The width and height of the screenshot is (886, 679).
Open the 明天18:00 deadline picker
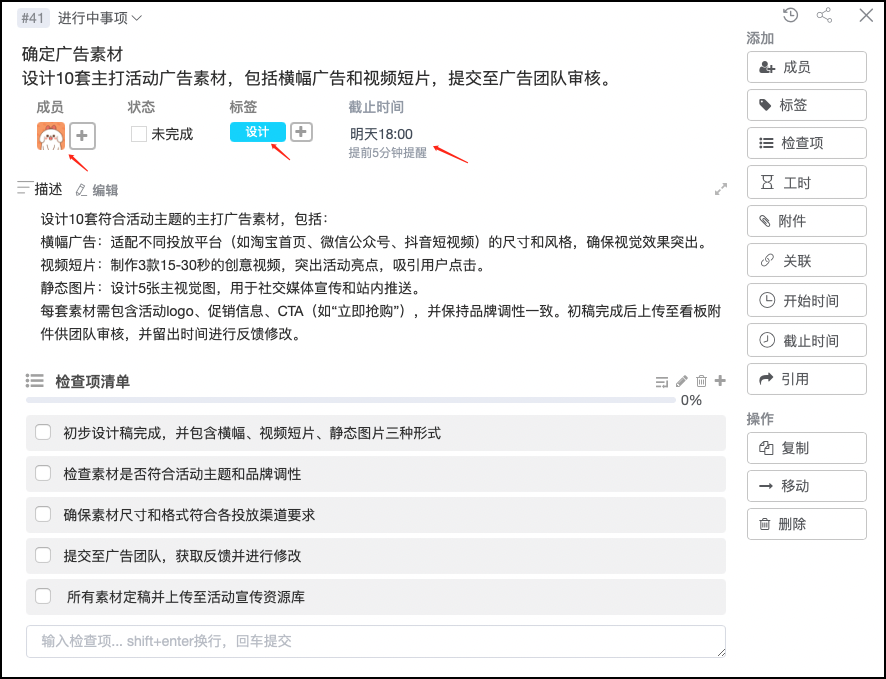click(x=381, y=134)
